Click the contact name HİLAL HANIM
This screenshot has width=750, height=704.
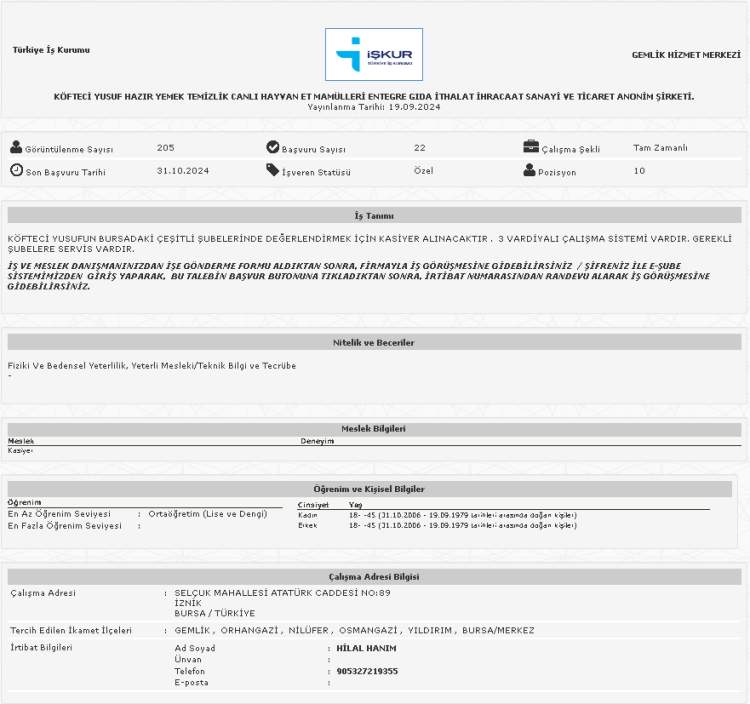[x=367, y=648]
